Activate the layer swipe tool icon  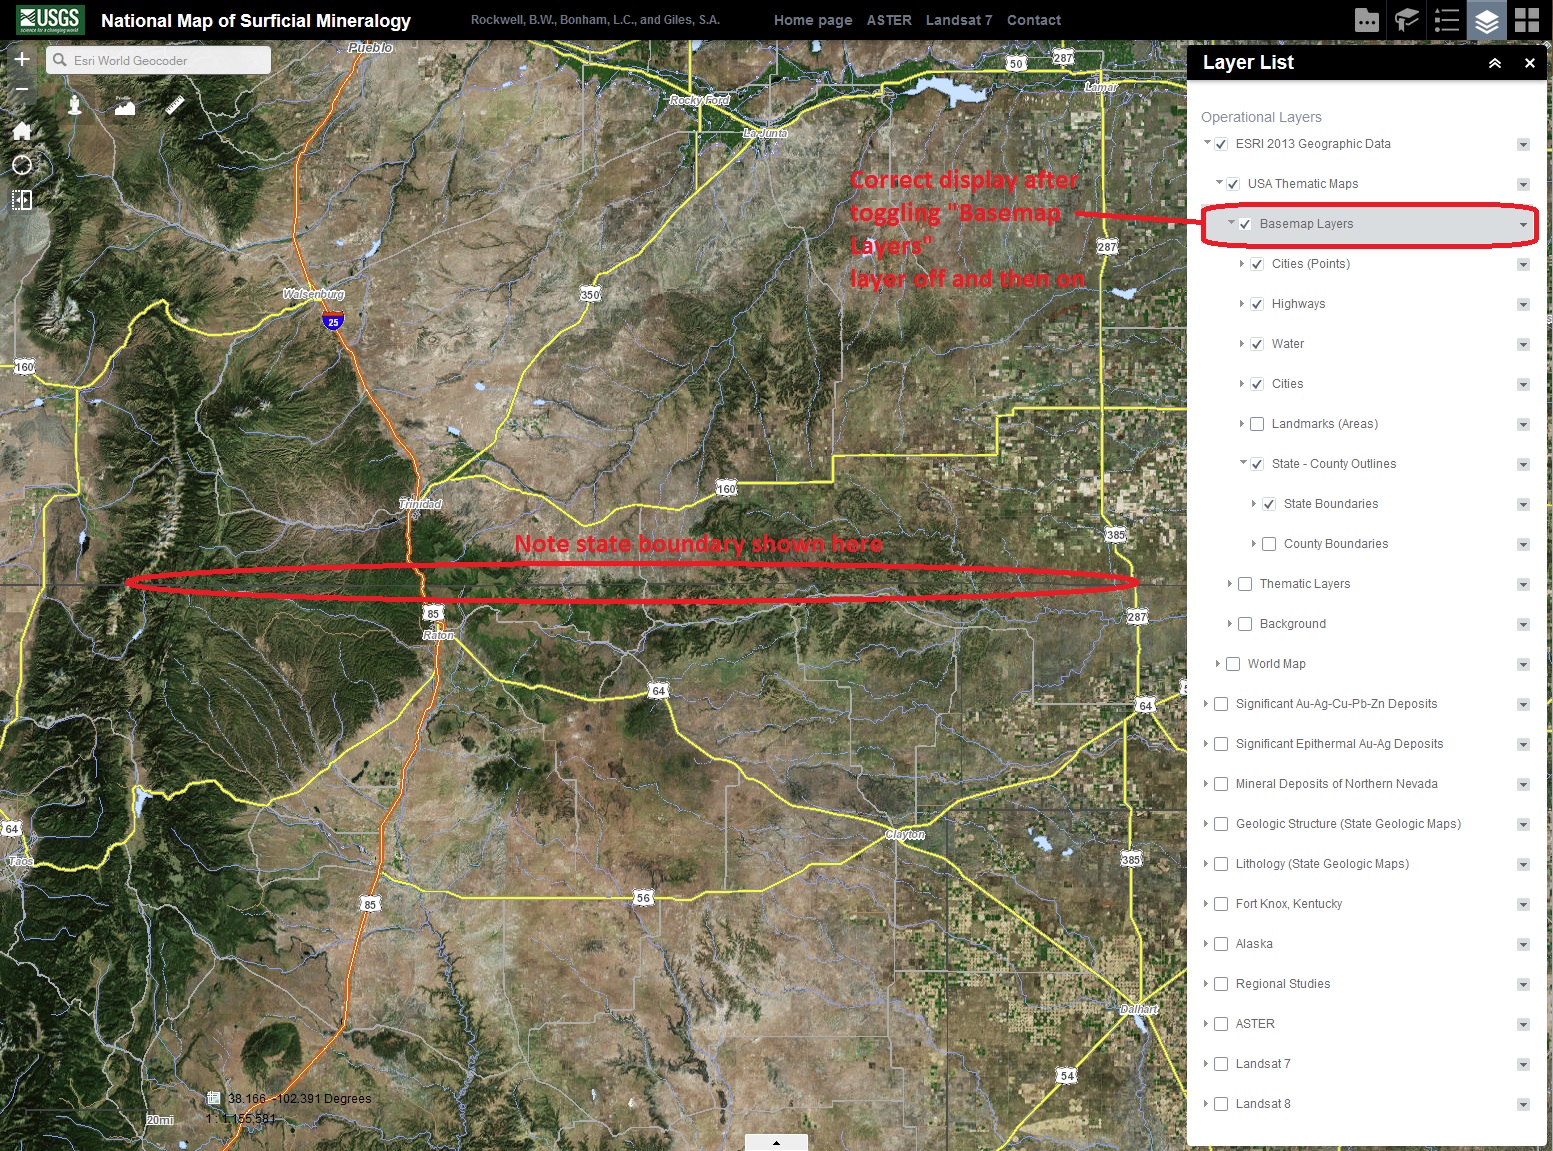(22, 200)
